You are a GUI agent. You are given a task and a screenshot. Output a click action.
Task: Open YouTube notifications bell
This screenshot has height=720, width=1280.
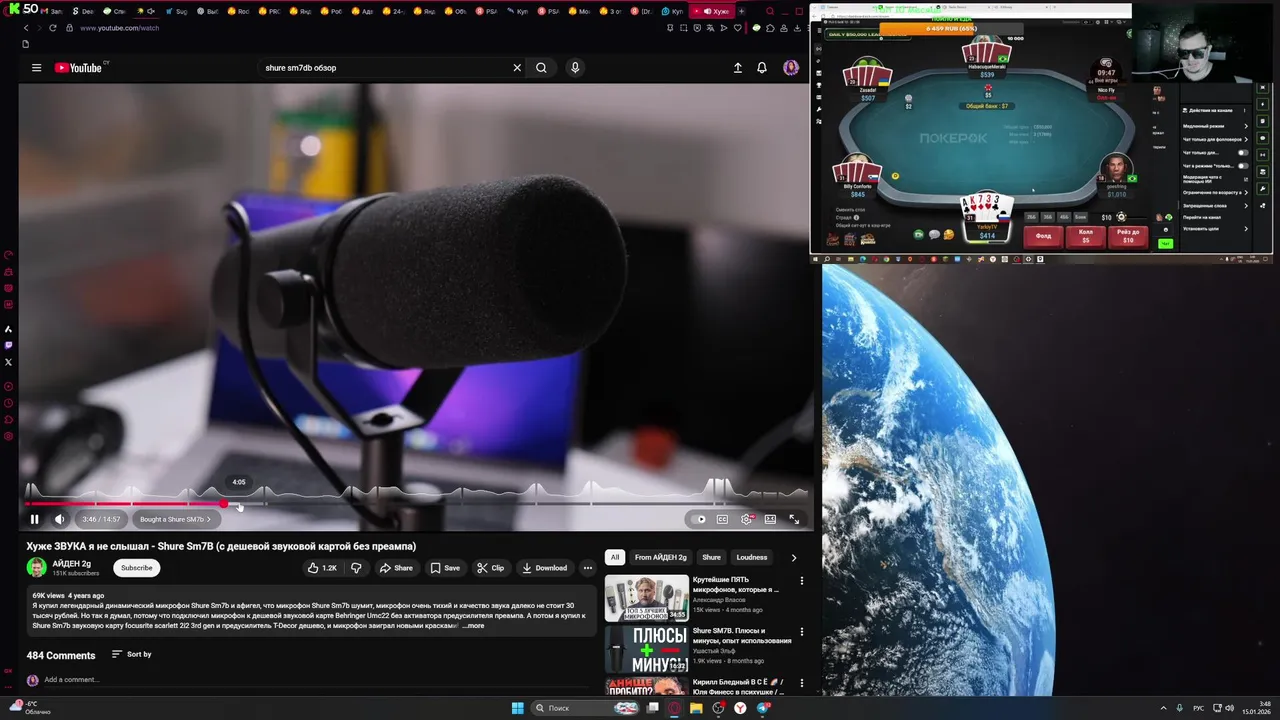pyautogui.click(x=762, y=68)
